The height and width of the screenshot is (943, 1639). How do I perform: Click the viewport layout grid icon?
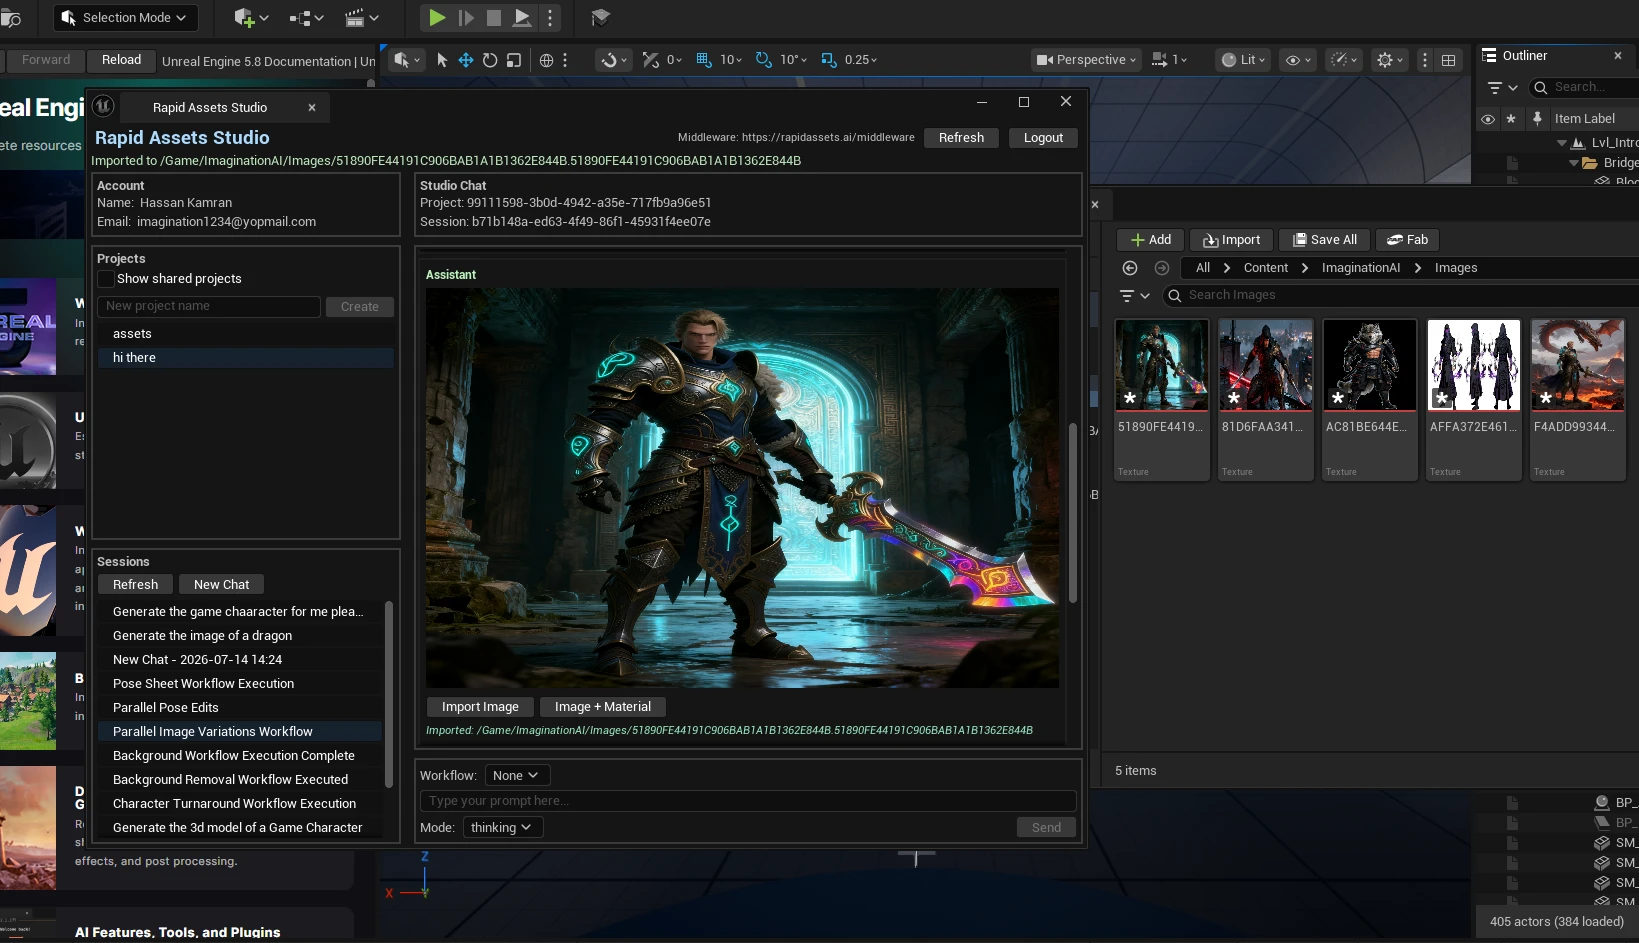(x=1448, y=60)
